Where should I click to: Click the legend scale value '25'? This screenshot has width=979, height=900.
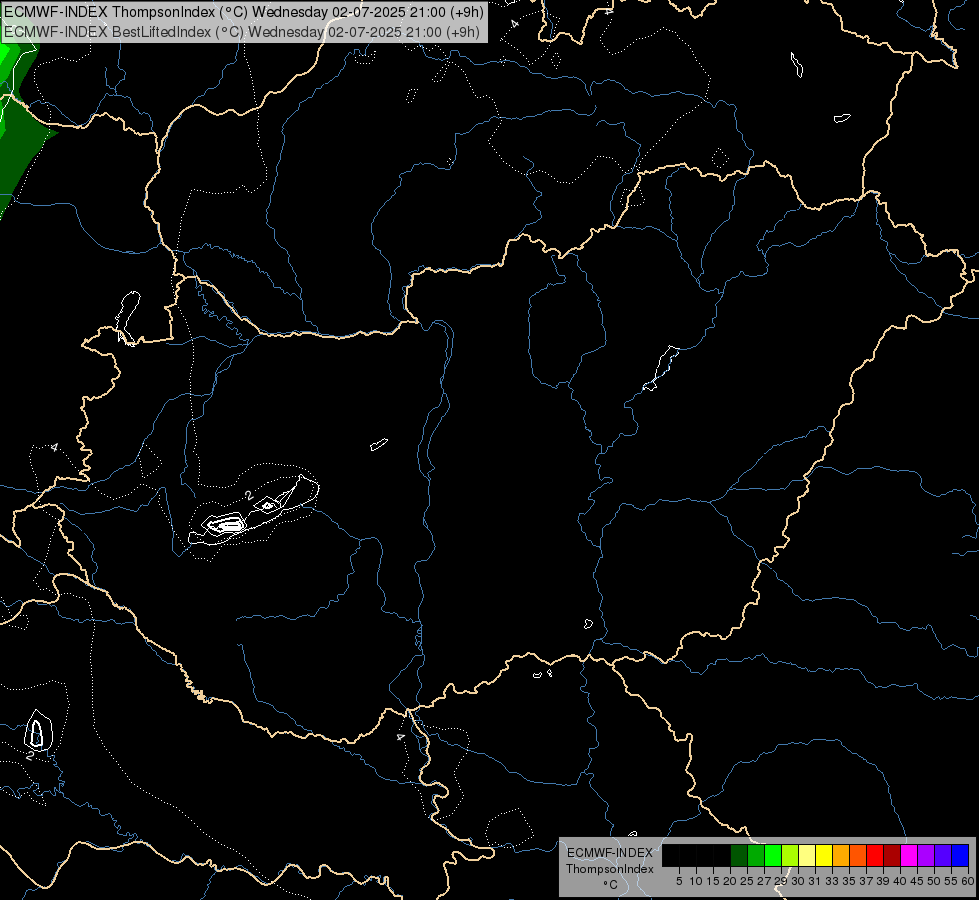click(x=747, y=881)
